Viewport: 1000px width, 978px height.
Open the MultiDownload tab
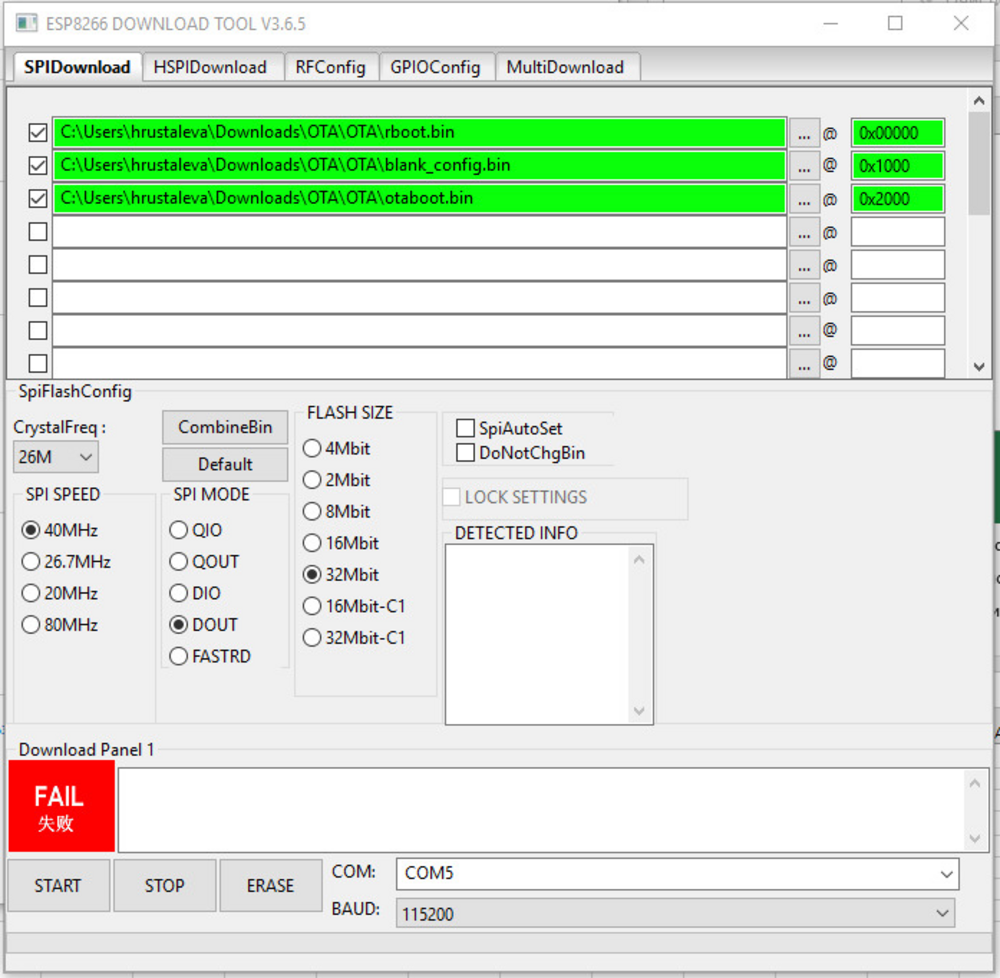pos(566,67)
